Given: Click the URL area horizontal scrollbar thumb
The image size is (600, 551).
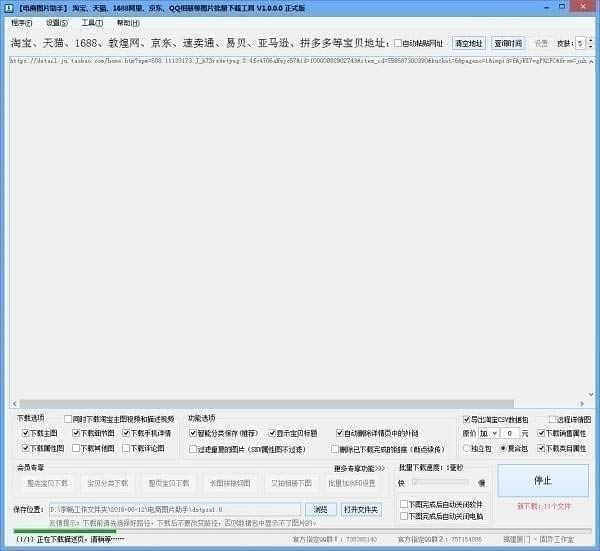Looking at the screenshot, I should (267, 404).
